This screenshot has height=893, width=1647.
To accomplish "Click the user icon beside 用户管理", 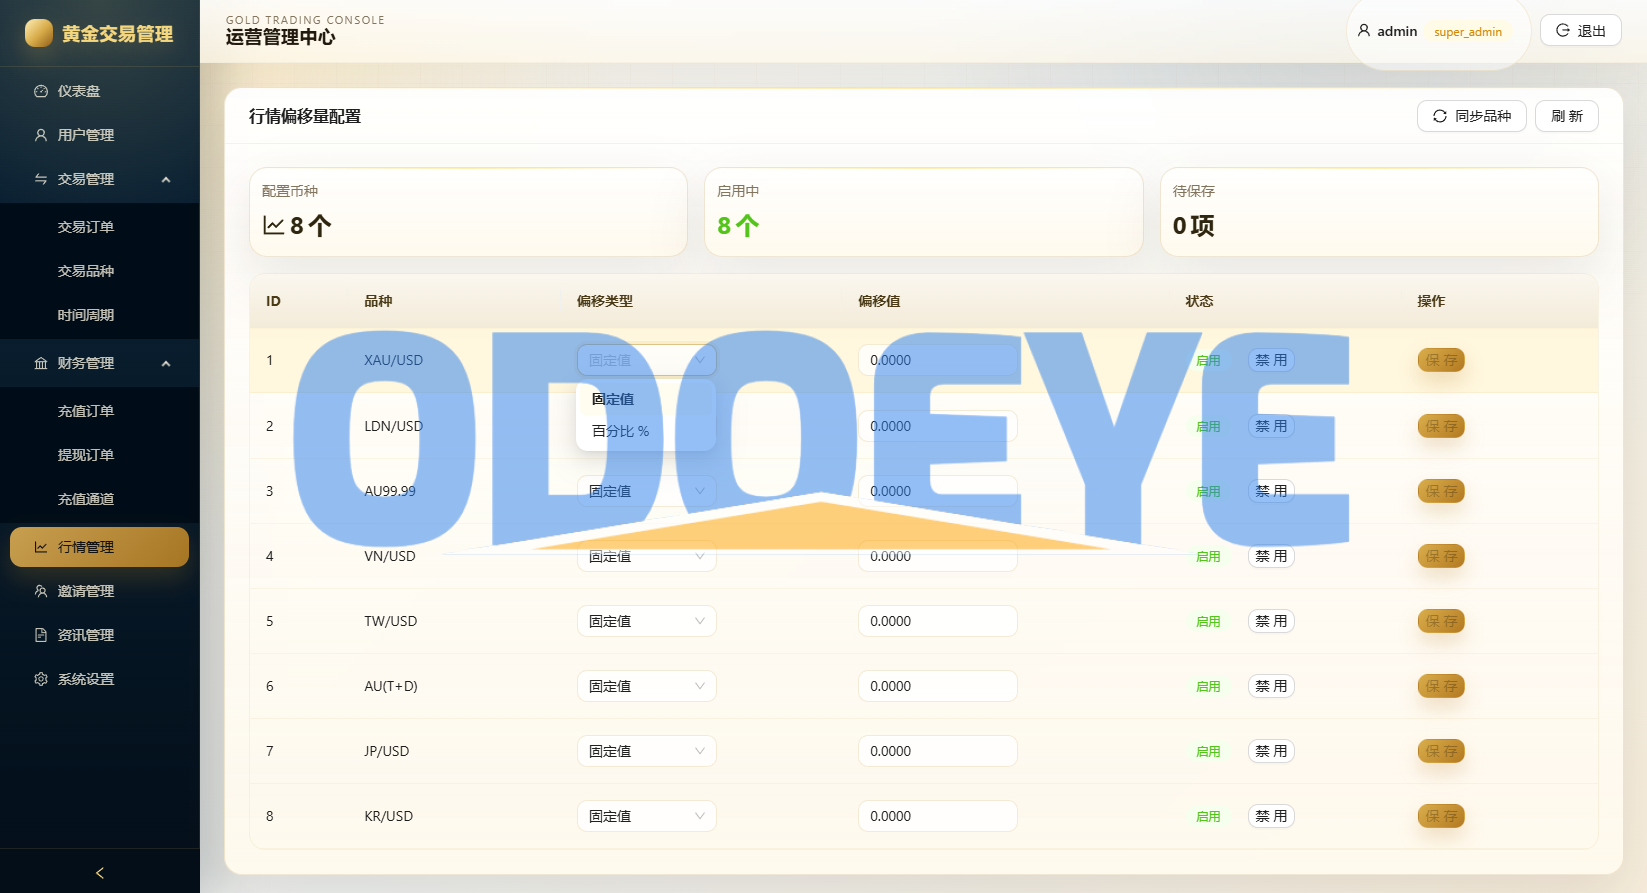I will pyautogui.click(x=41, y=135).
